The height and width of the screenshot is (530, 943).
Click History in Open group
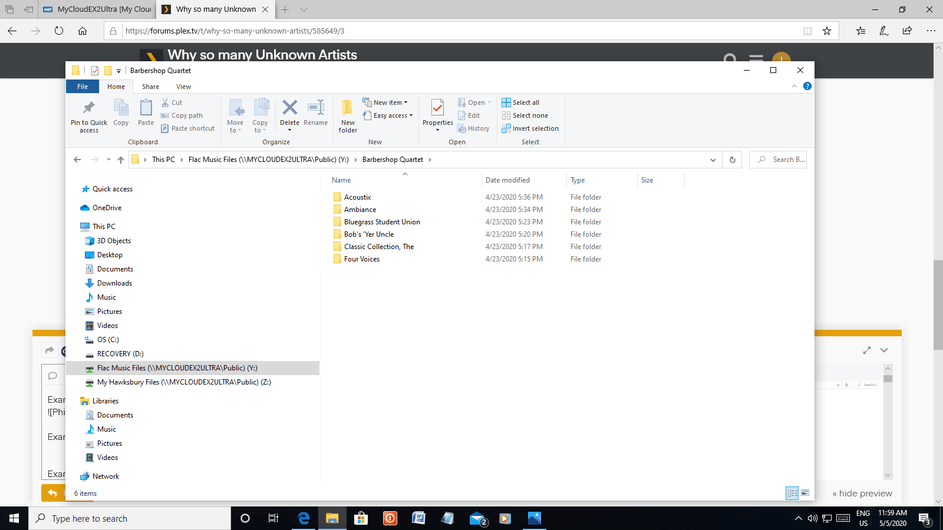[473, 128]
